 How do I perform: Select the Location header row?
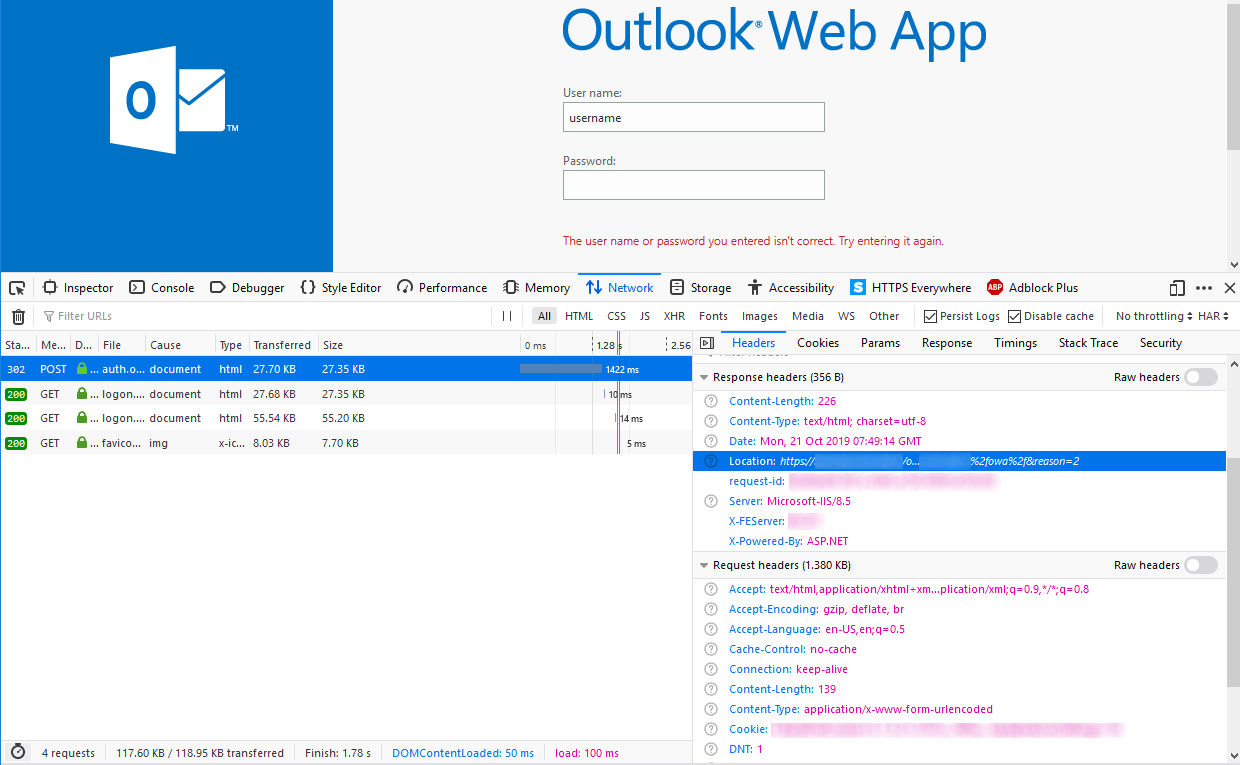point(959,461)
